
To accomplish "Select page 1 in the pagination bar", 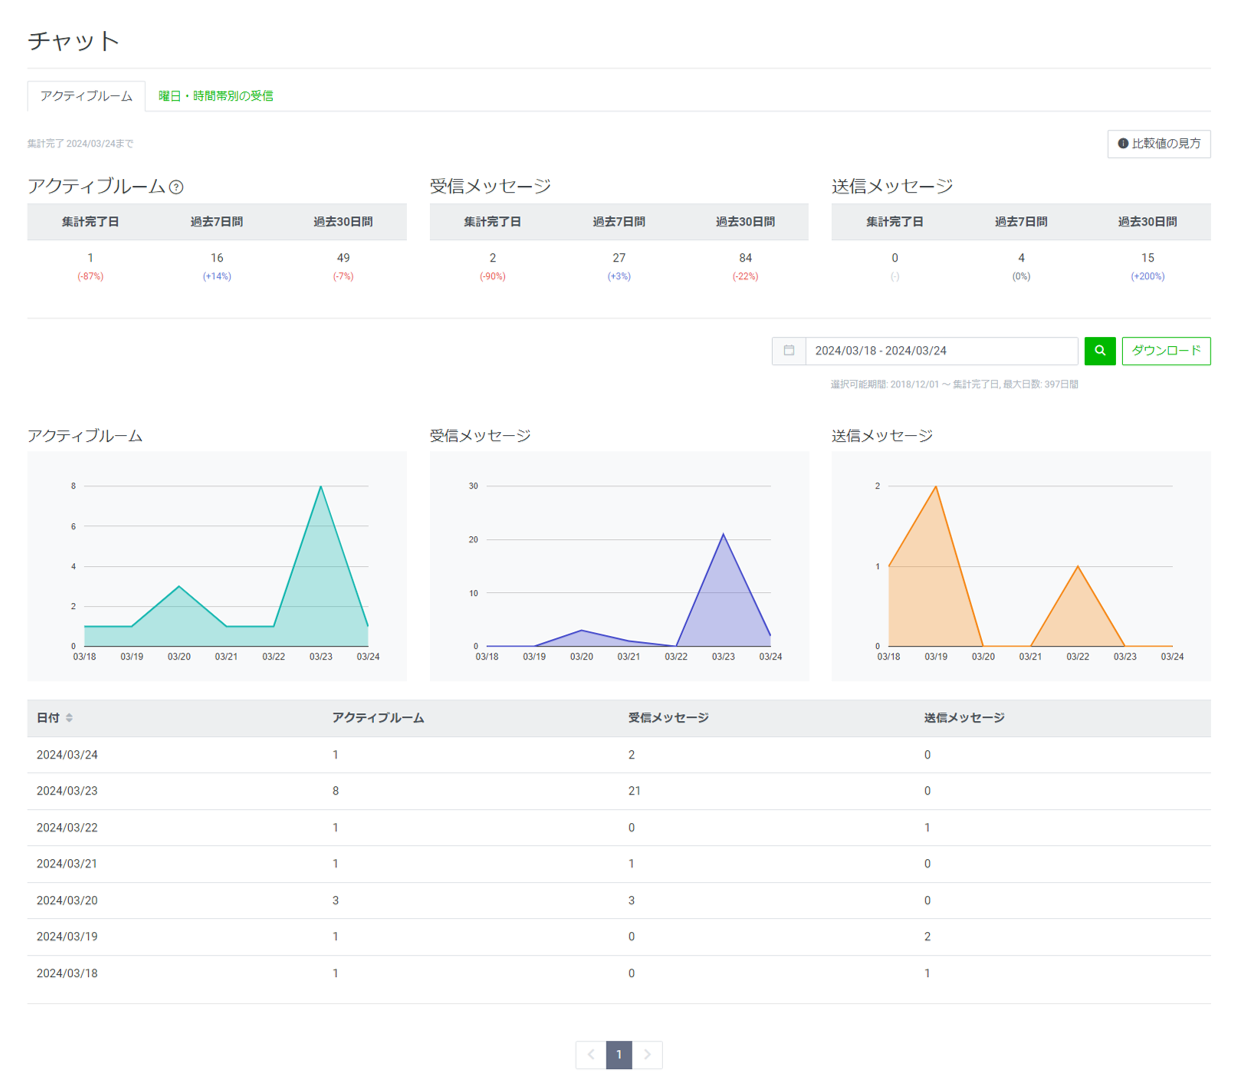I will 619,1055.
